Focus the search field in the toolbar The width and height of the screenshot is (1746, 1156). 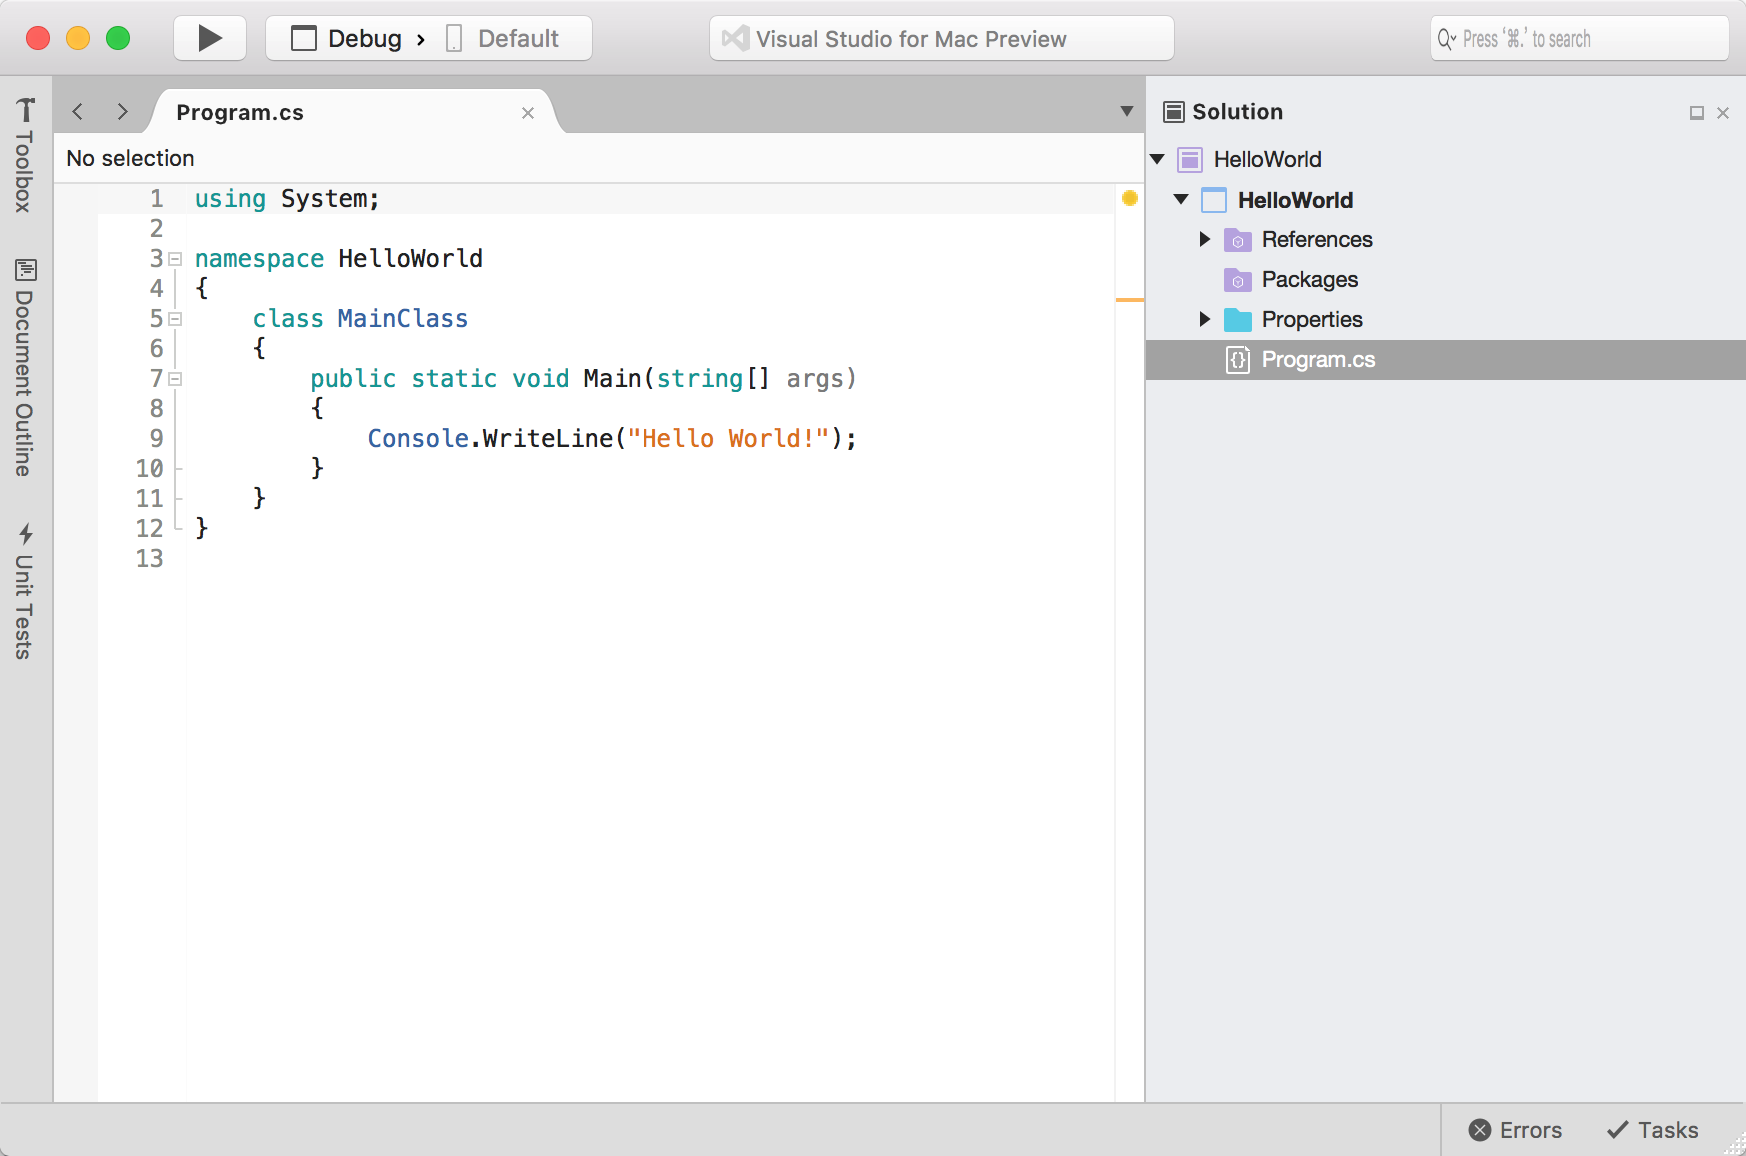click(x=1580, y=38)
